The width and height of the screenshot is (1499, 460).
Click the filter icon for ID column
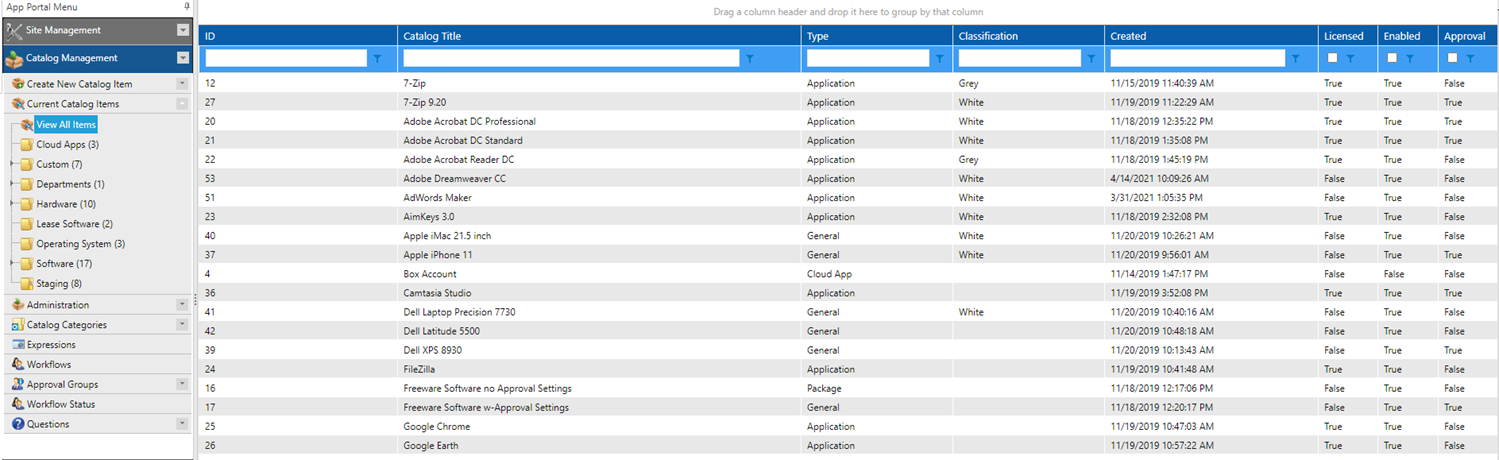[x=377, y=59]
